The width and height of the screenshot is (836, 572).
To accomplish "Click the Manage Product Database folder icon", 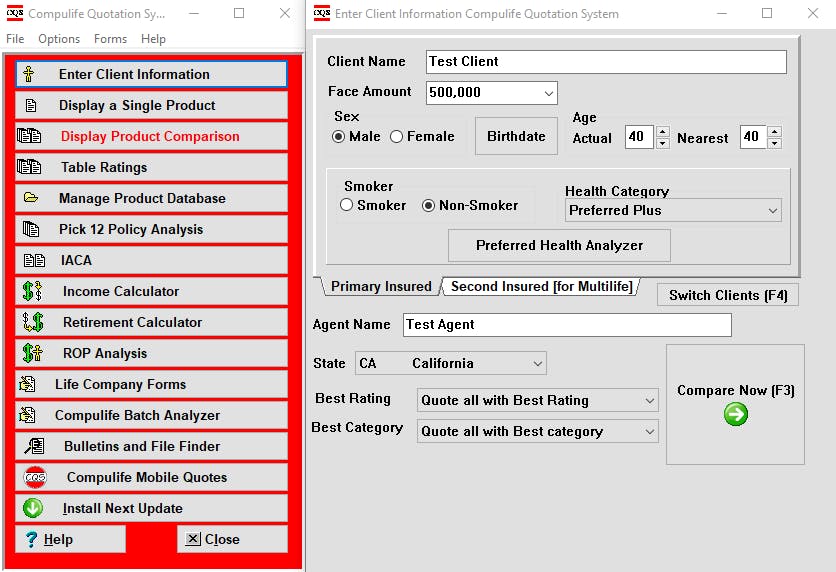I will pyautogui.click(x=31, y=198).
